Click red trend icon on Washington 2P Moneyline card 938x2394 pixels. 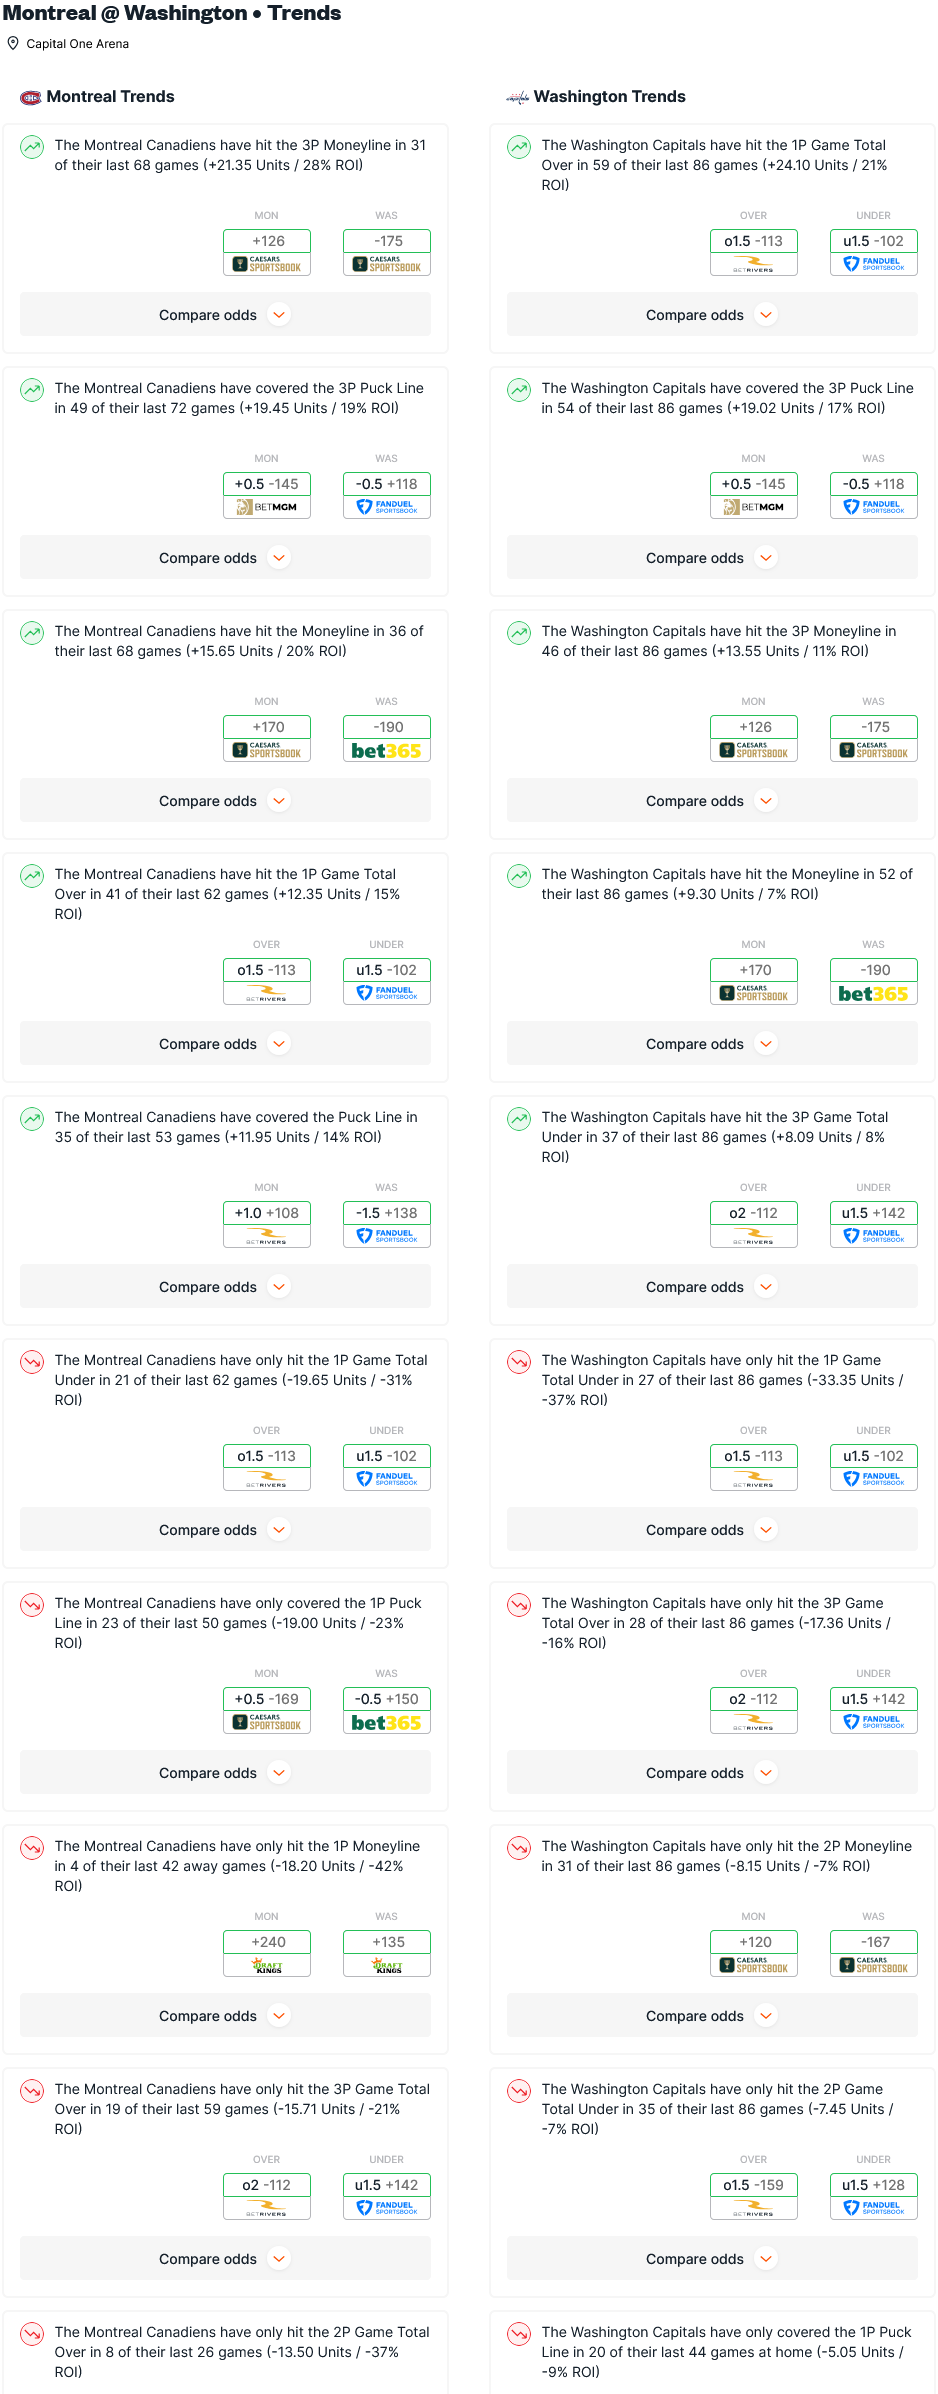519,1848
